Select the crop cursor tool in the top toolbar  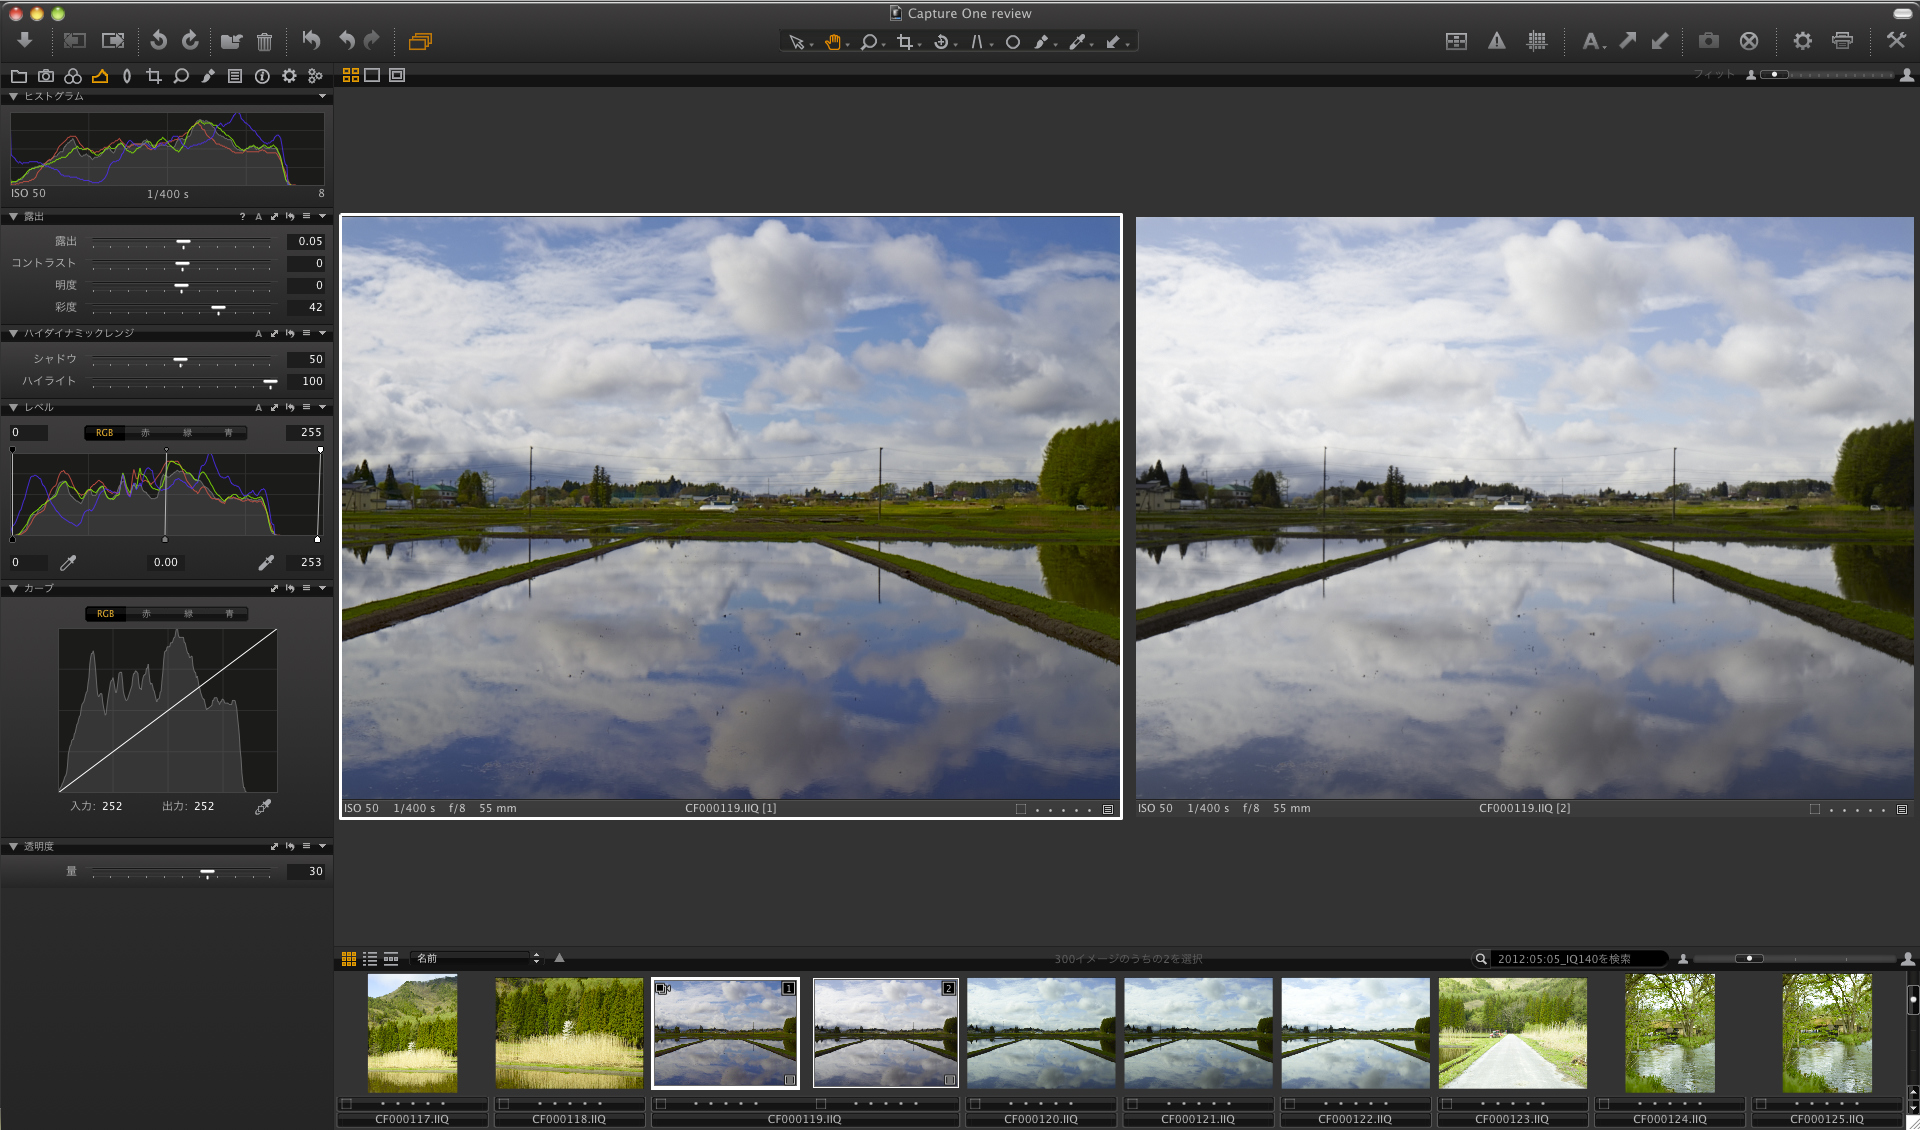[905, 42]
